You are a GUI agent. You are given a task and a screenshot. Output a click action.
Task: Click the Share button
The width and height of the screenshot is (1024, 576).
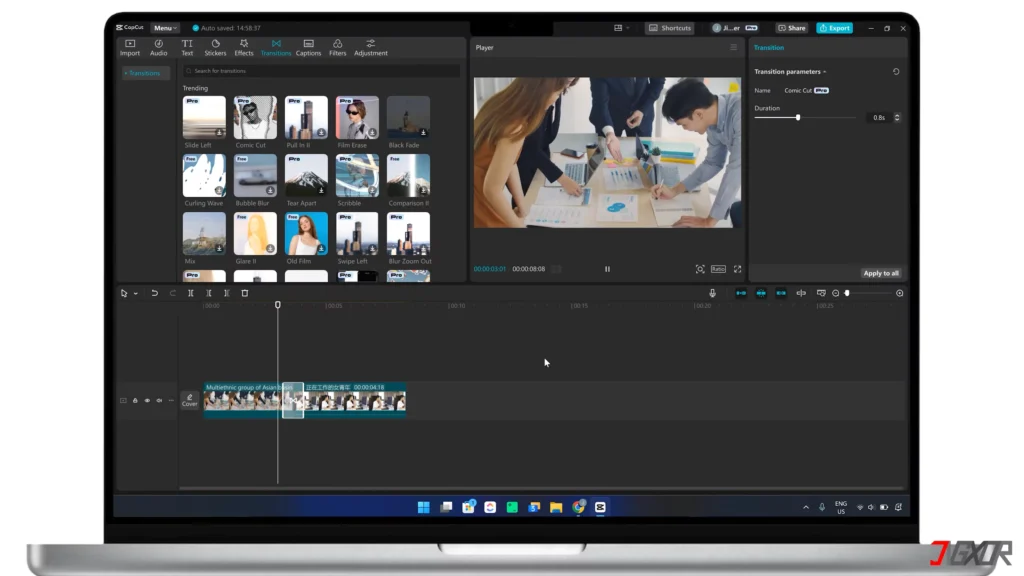click(x=792, y=28)
